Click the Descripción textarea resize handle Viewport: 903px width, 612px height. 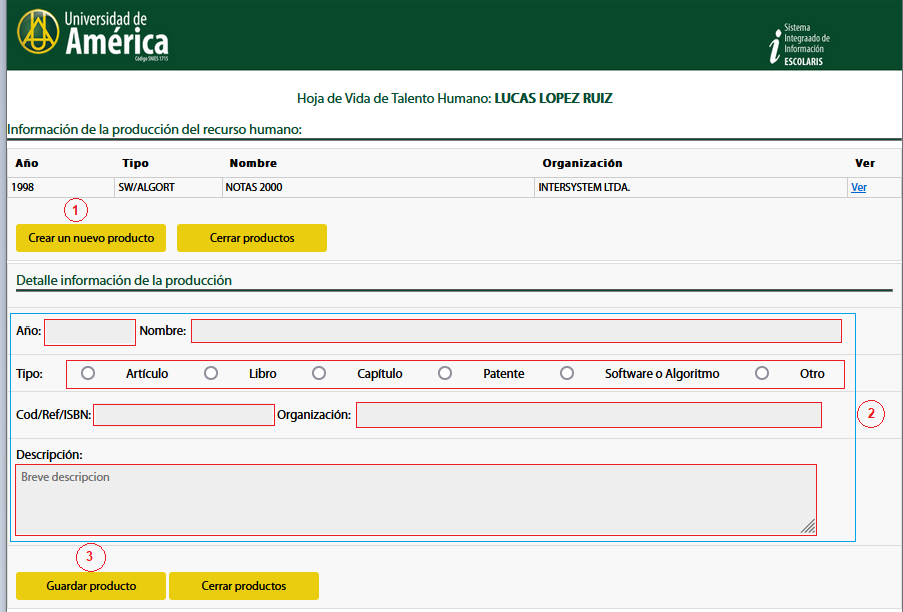809,526
